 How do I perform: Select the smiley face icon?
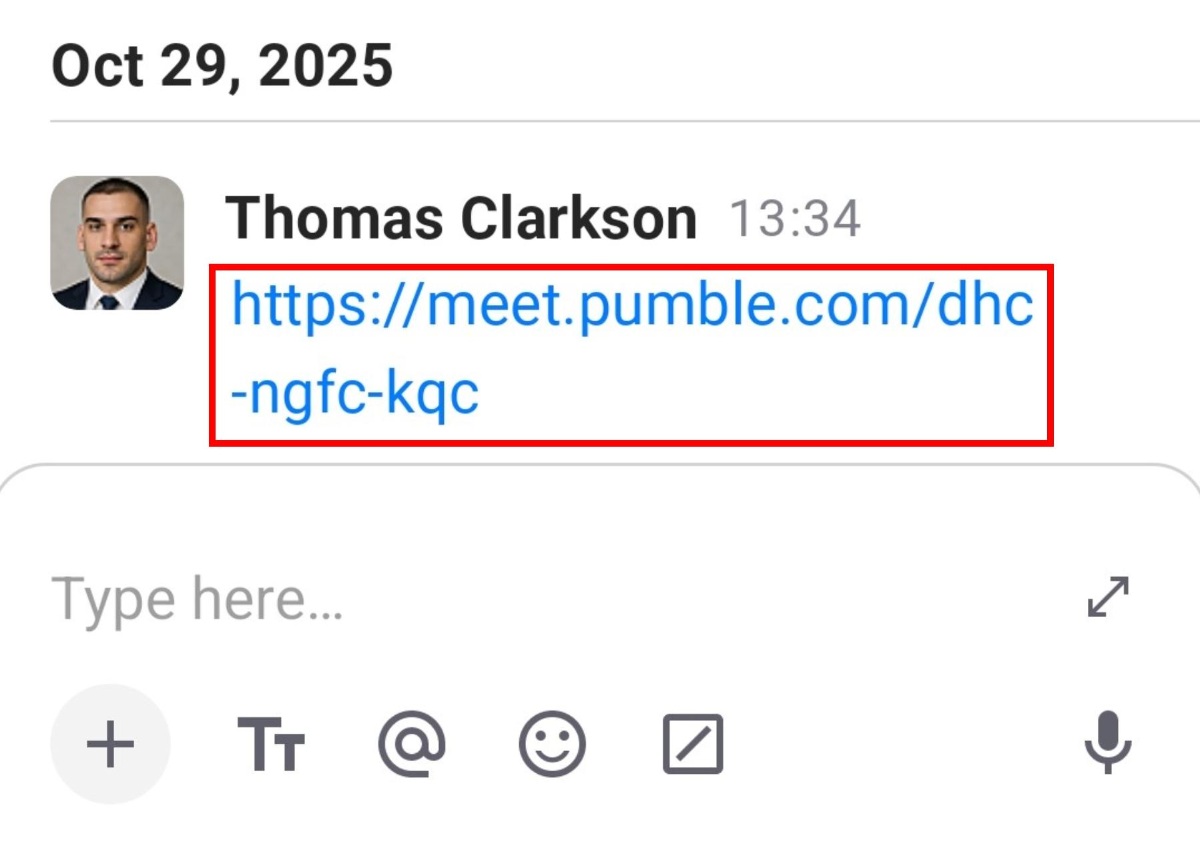click(552, 745)
